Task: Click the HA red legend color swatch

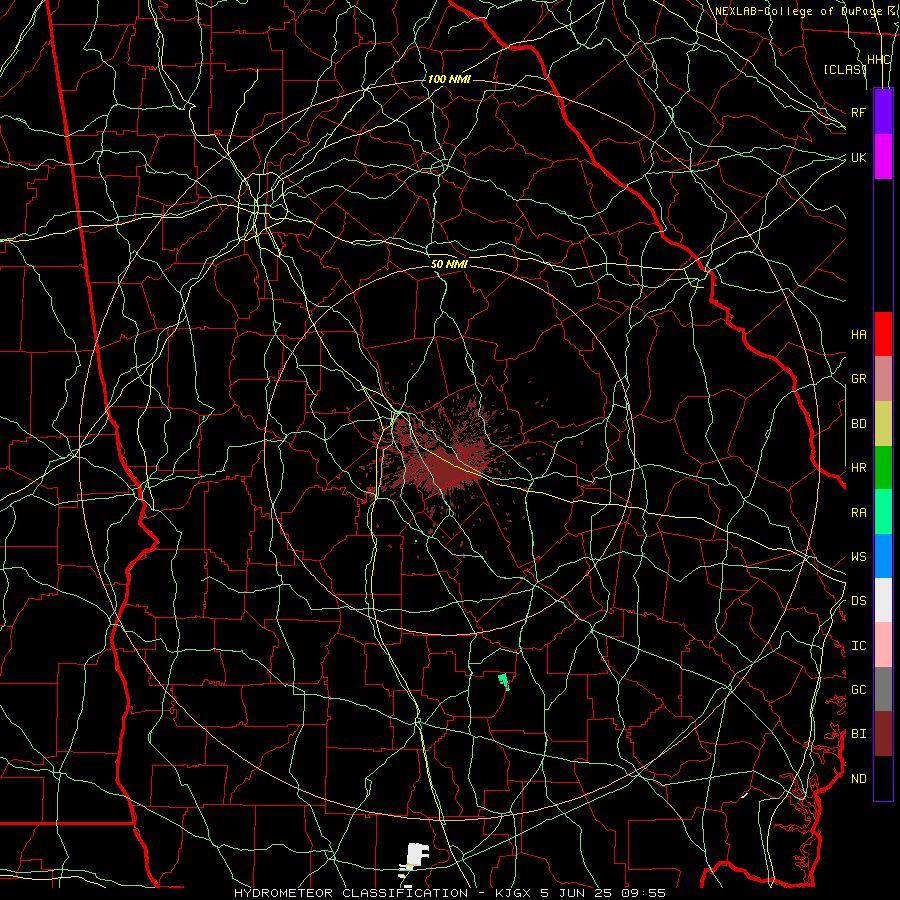Action: coord(883,334)
